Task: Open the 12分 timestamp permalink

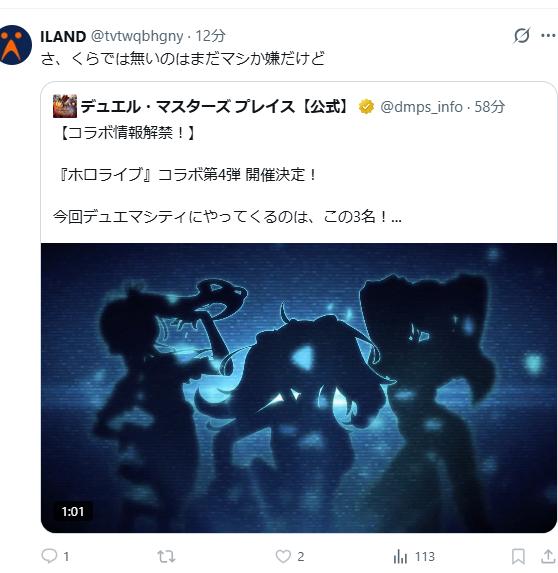Action: (210, 36)
